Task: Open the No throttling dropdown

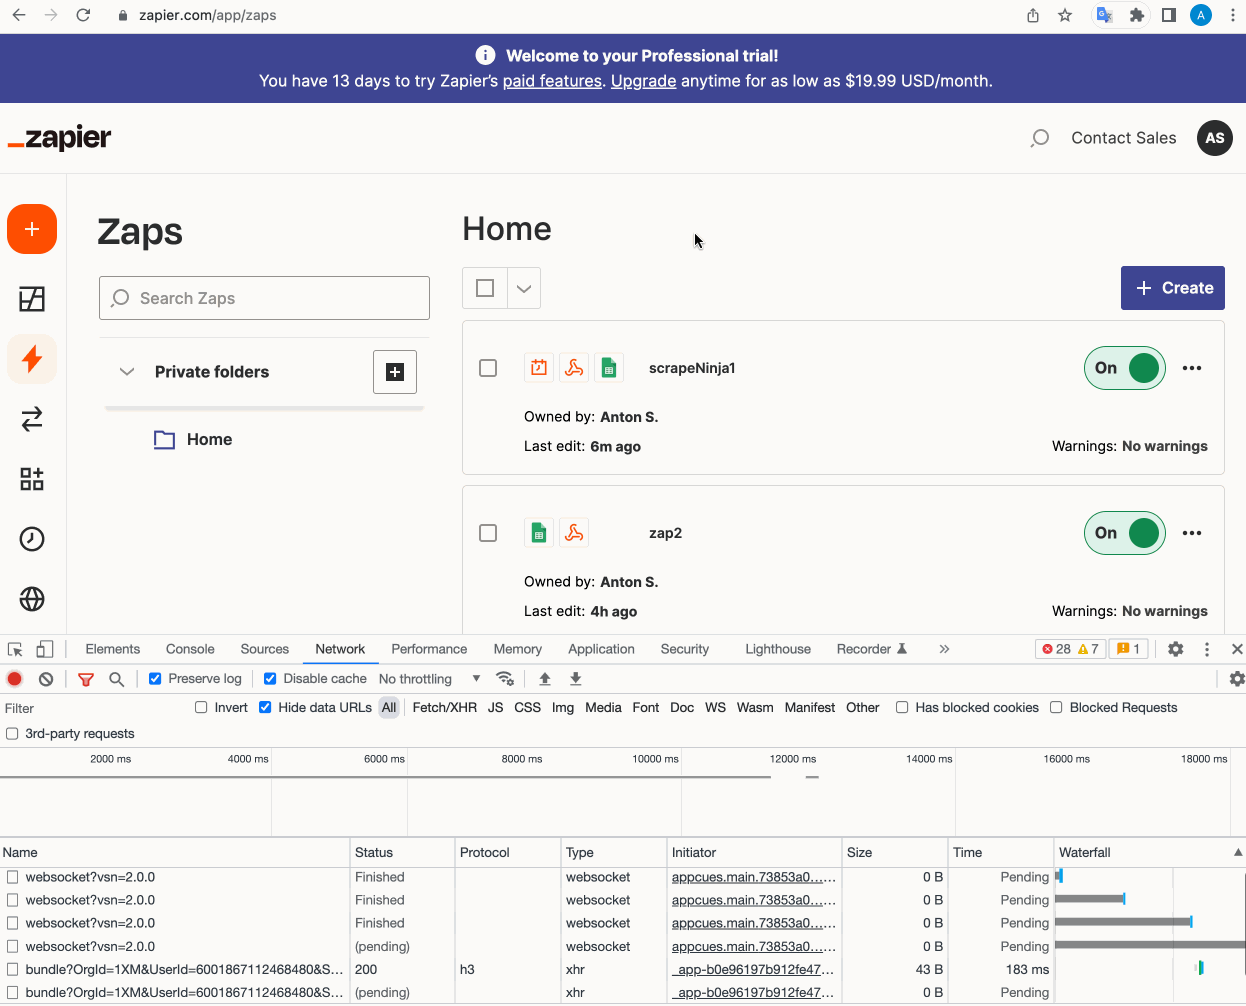Action: (x=430, y=679)
